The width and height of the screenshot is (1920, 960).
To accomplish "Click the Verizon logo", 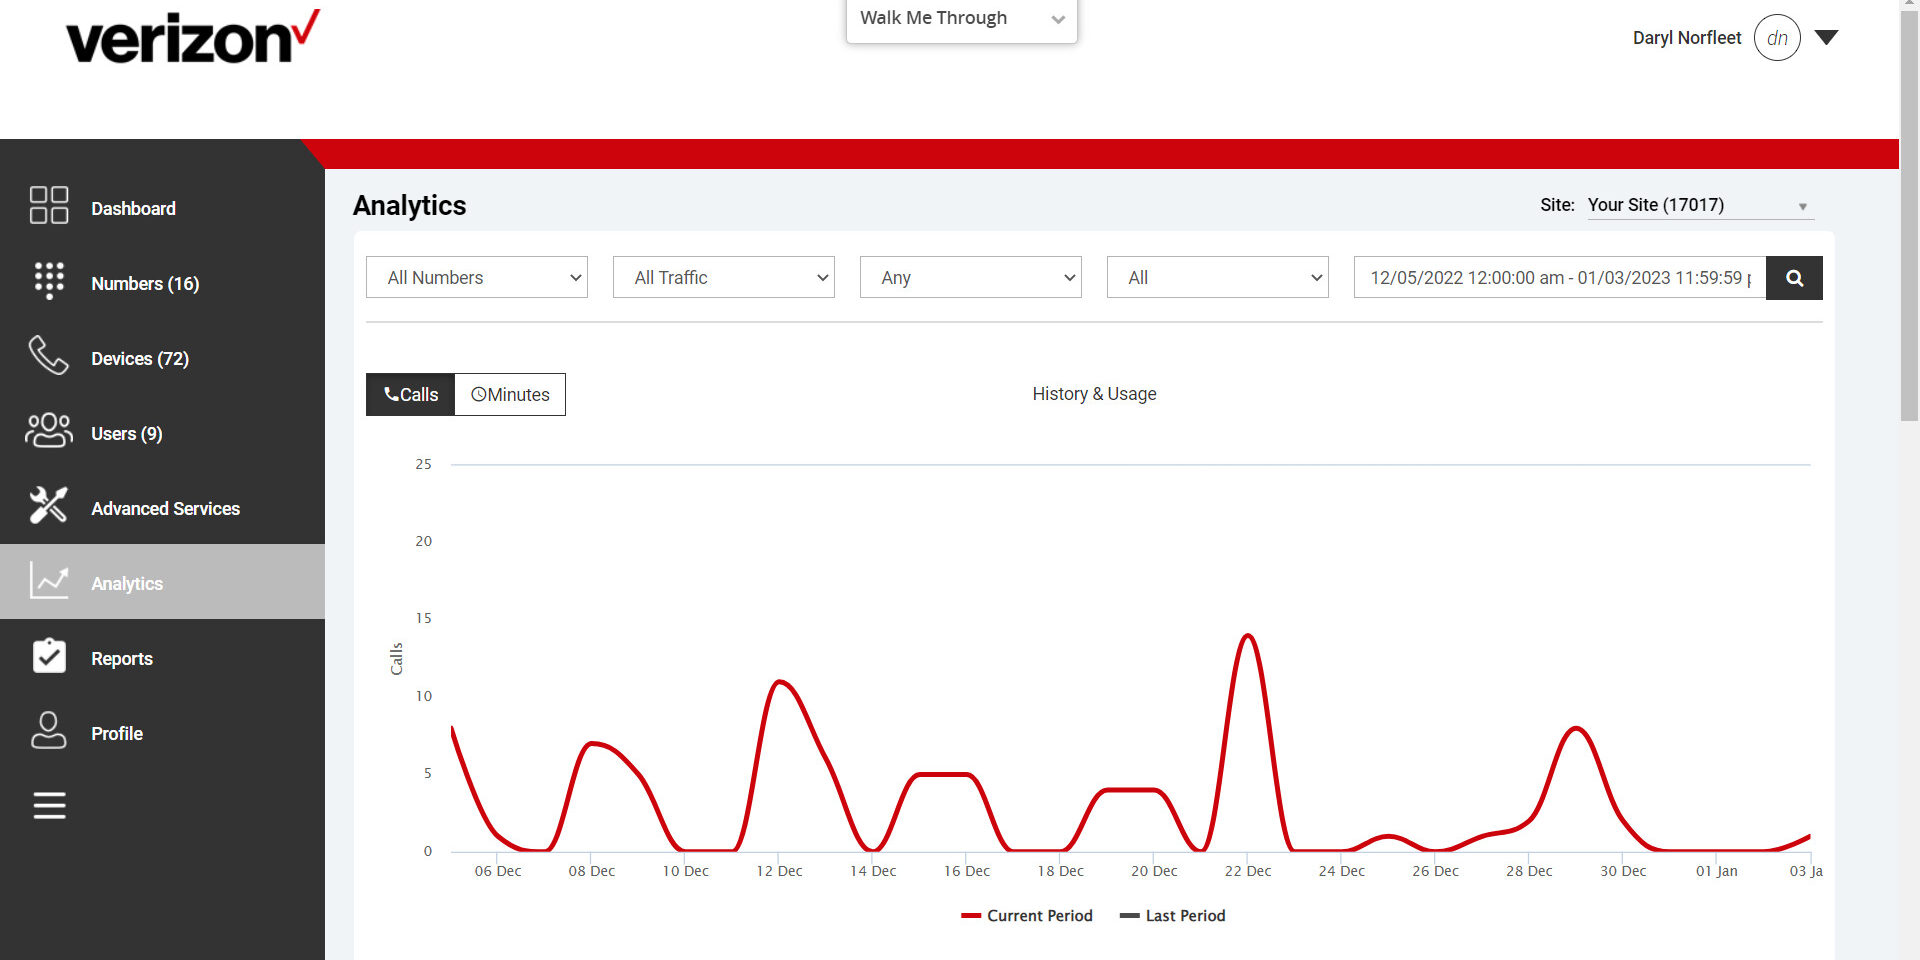I will 190,38.
